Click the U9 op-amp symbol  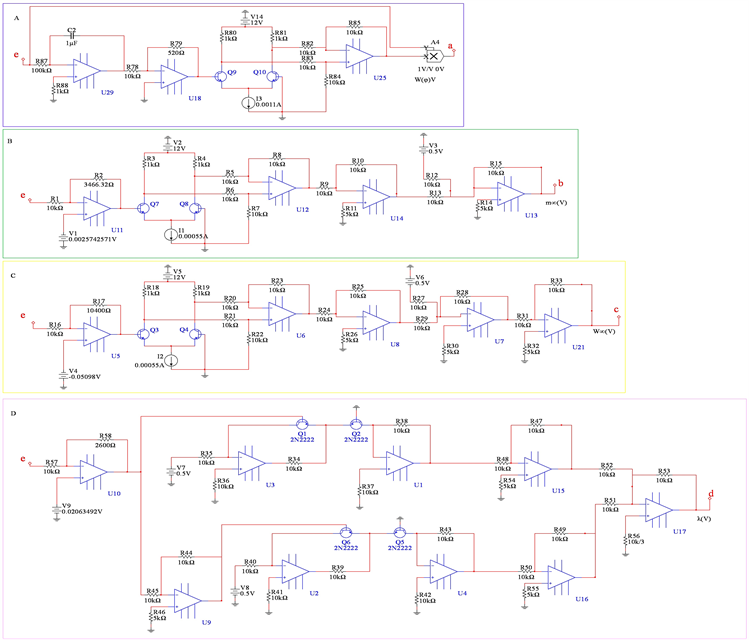pos(188,599)
